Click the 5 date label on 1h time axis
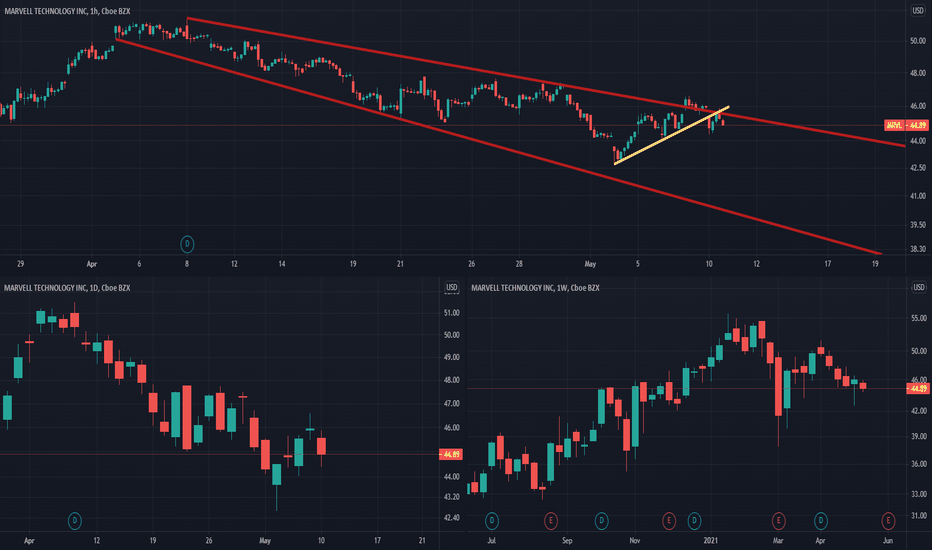This screenshot has width=932, height=550. coord(638,263)
